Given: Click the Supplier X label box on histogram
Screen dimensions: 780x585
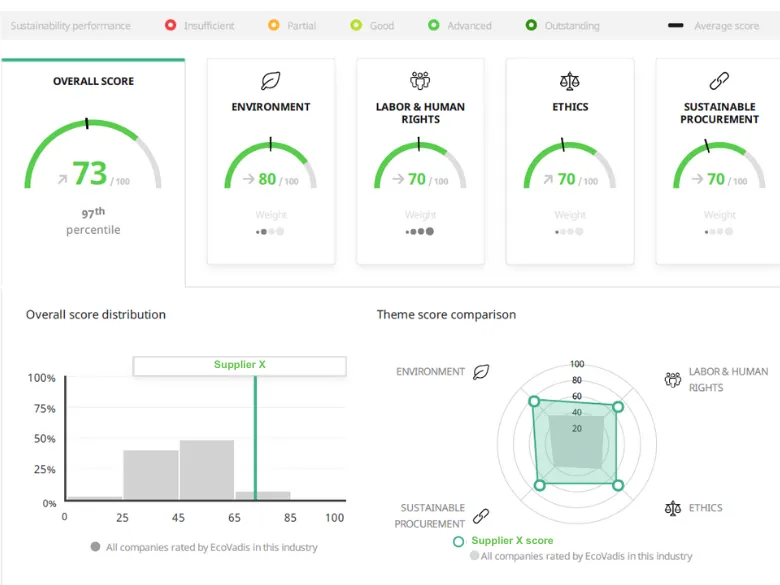Looking at the screenshot, I should (x=239, y=366).
